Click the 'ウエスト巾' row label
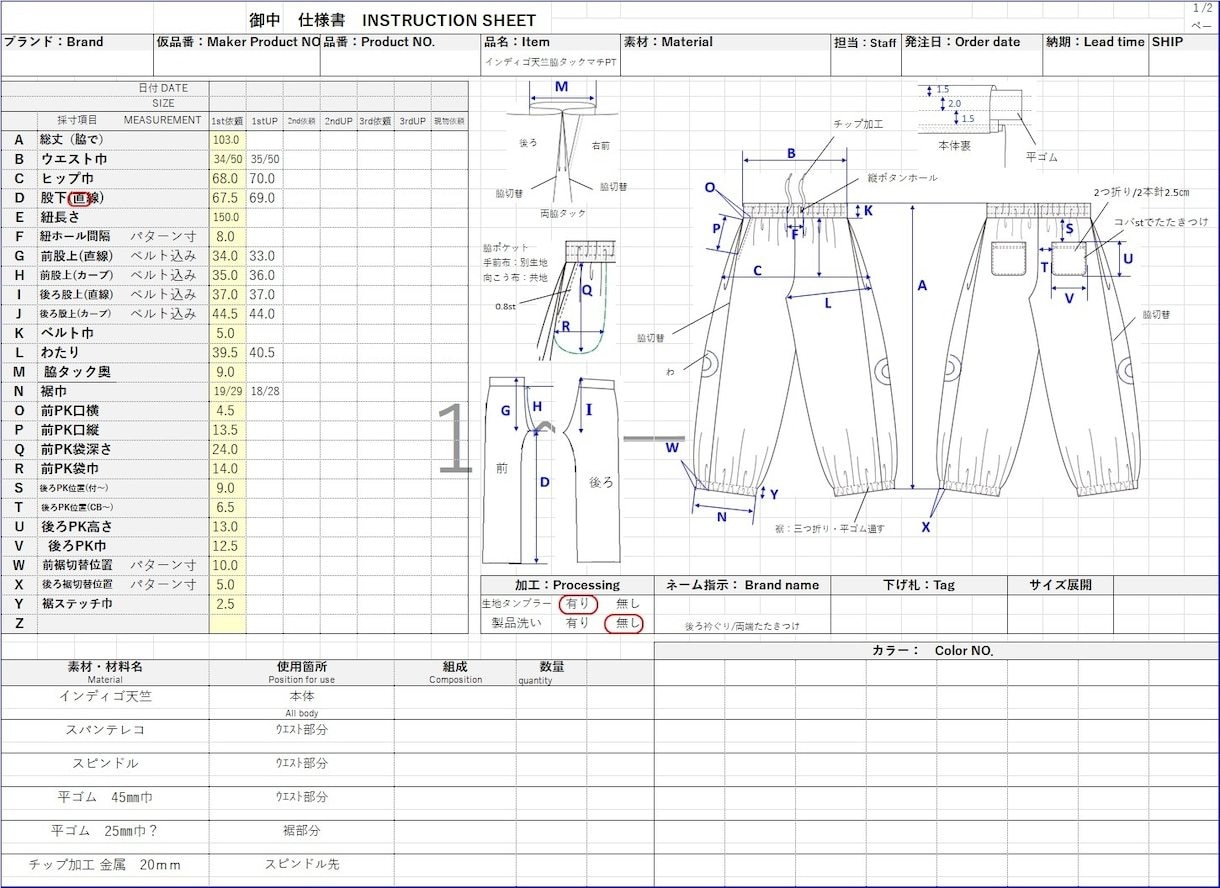The width and height of the screenshot is (1220, 888). [74, 159]
